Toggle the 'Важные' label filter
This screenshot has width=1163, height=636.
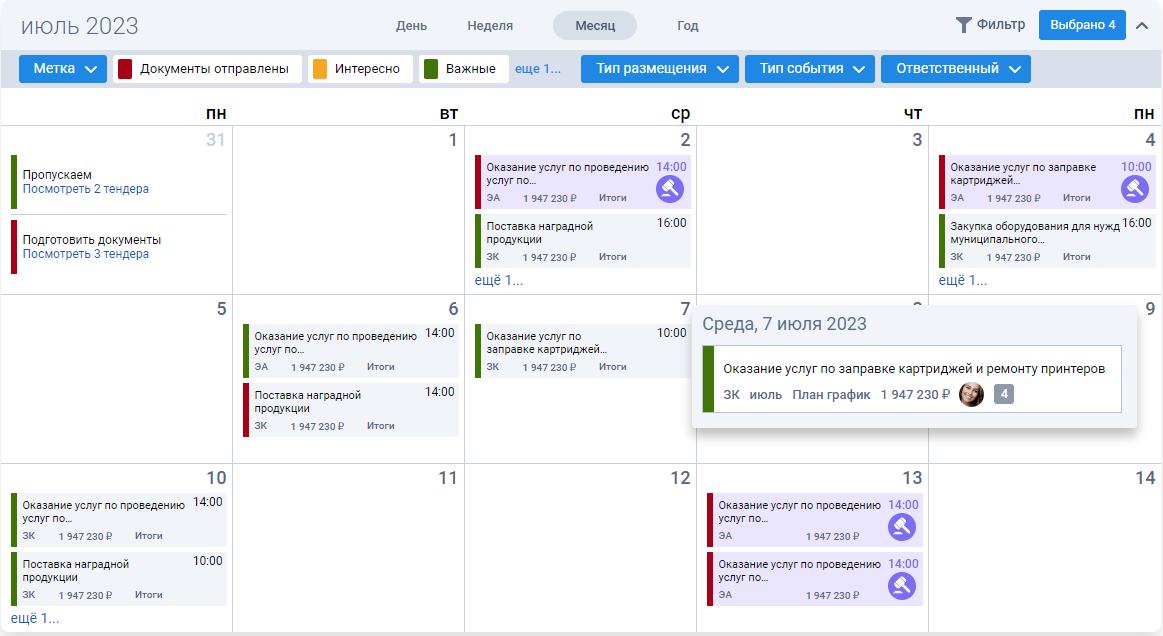pyautogui.click(x=463, y=69)
